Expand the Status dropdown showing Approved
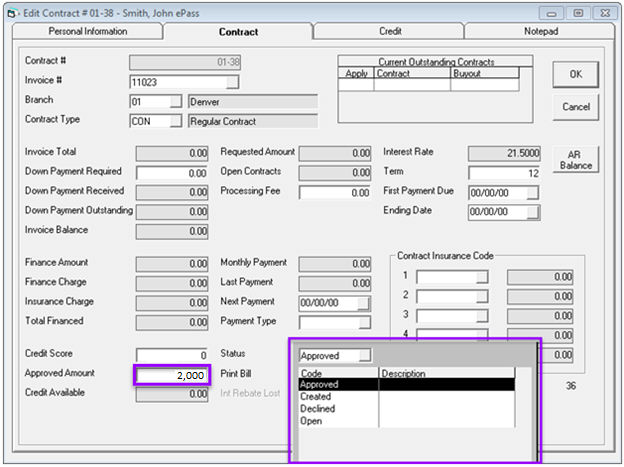 coord(365,355)
